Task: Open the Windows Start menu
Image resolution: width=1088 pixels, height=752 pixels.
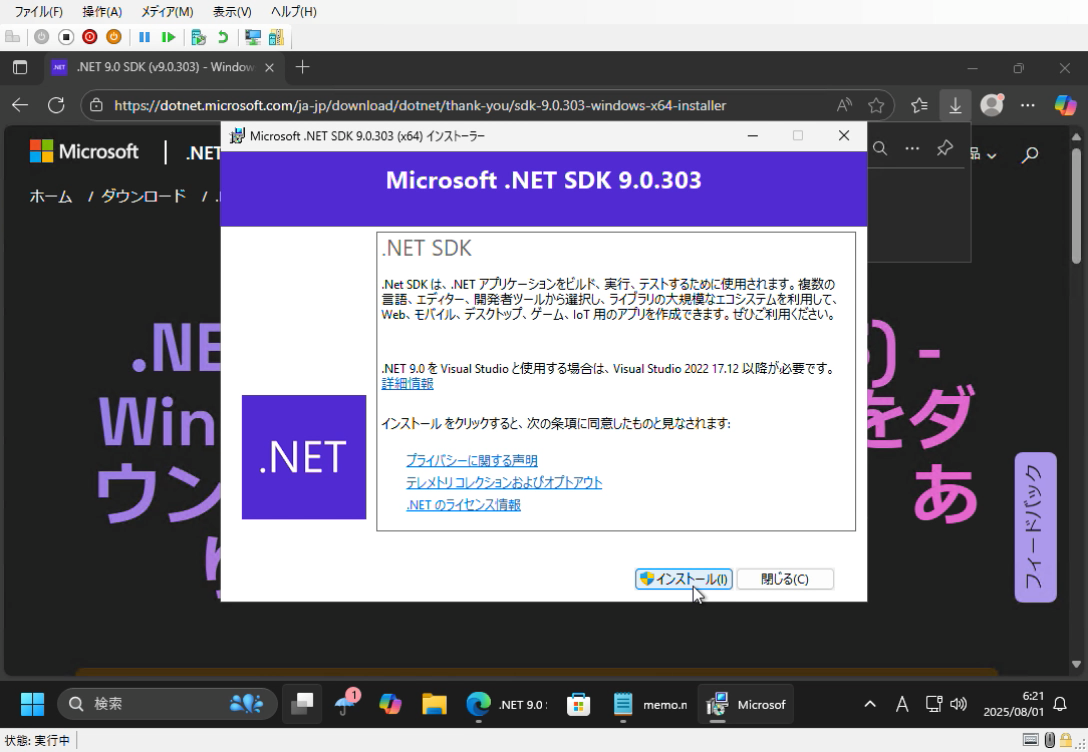Action: pos(32,704)
